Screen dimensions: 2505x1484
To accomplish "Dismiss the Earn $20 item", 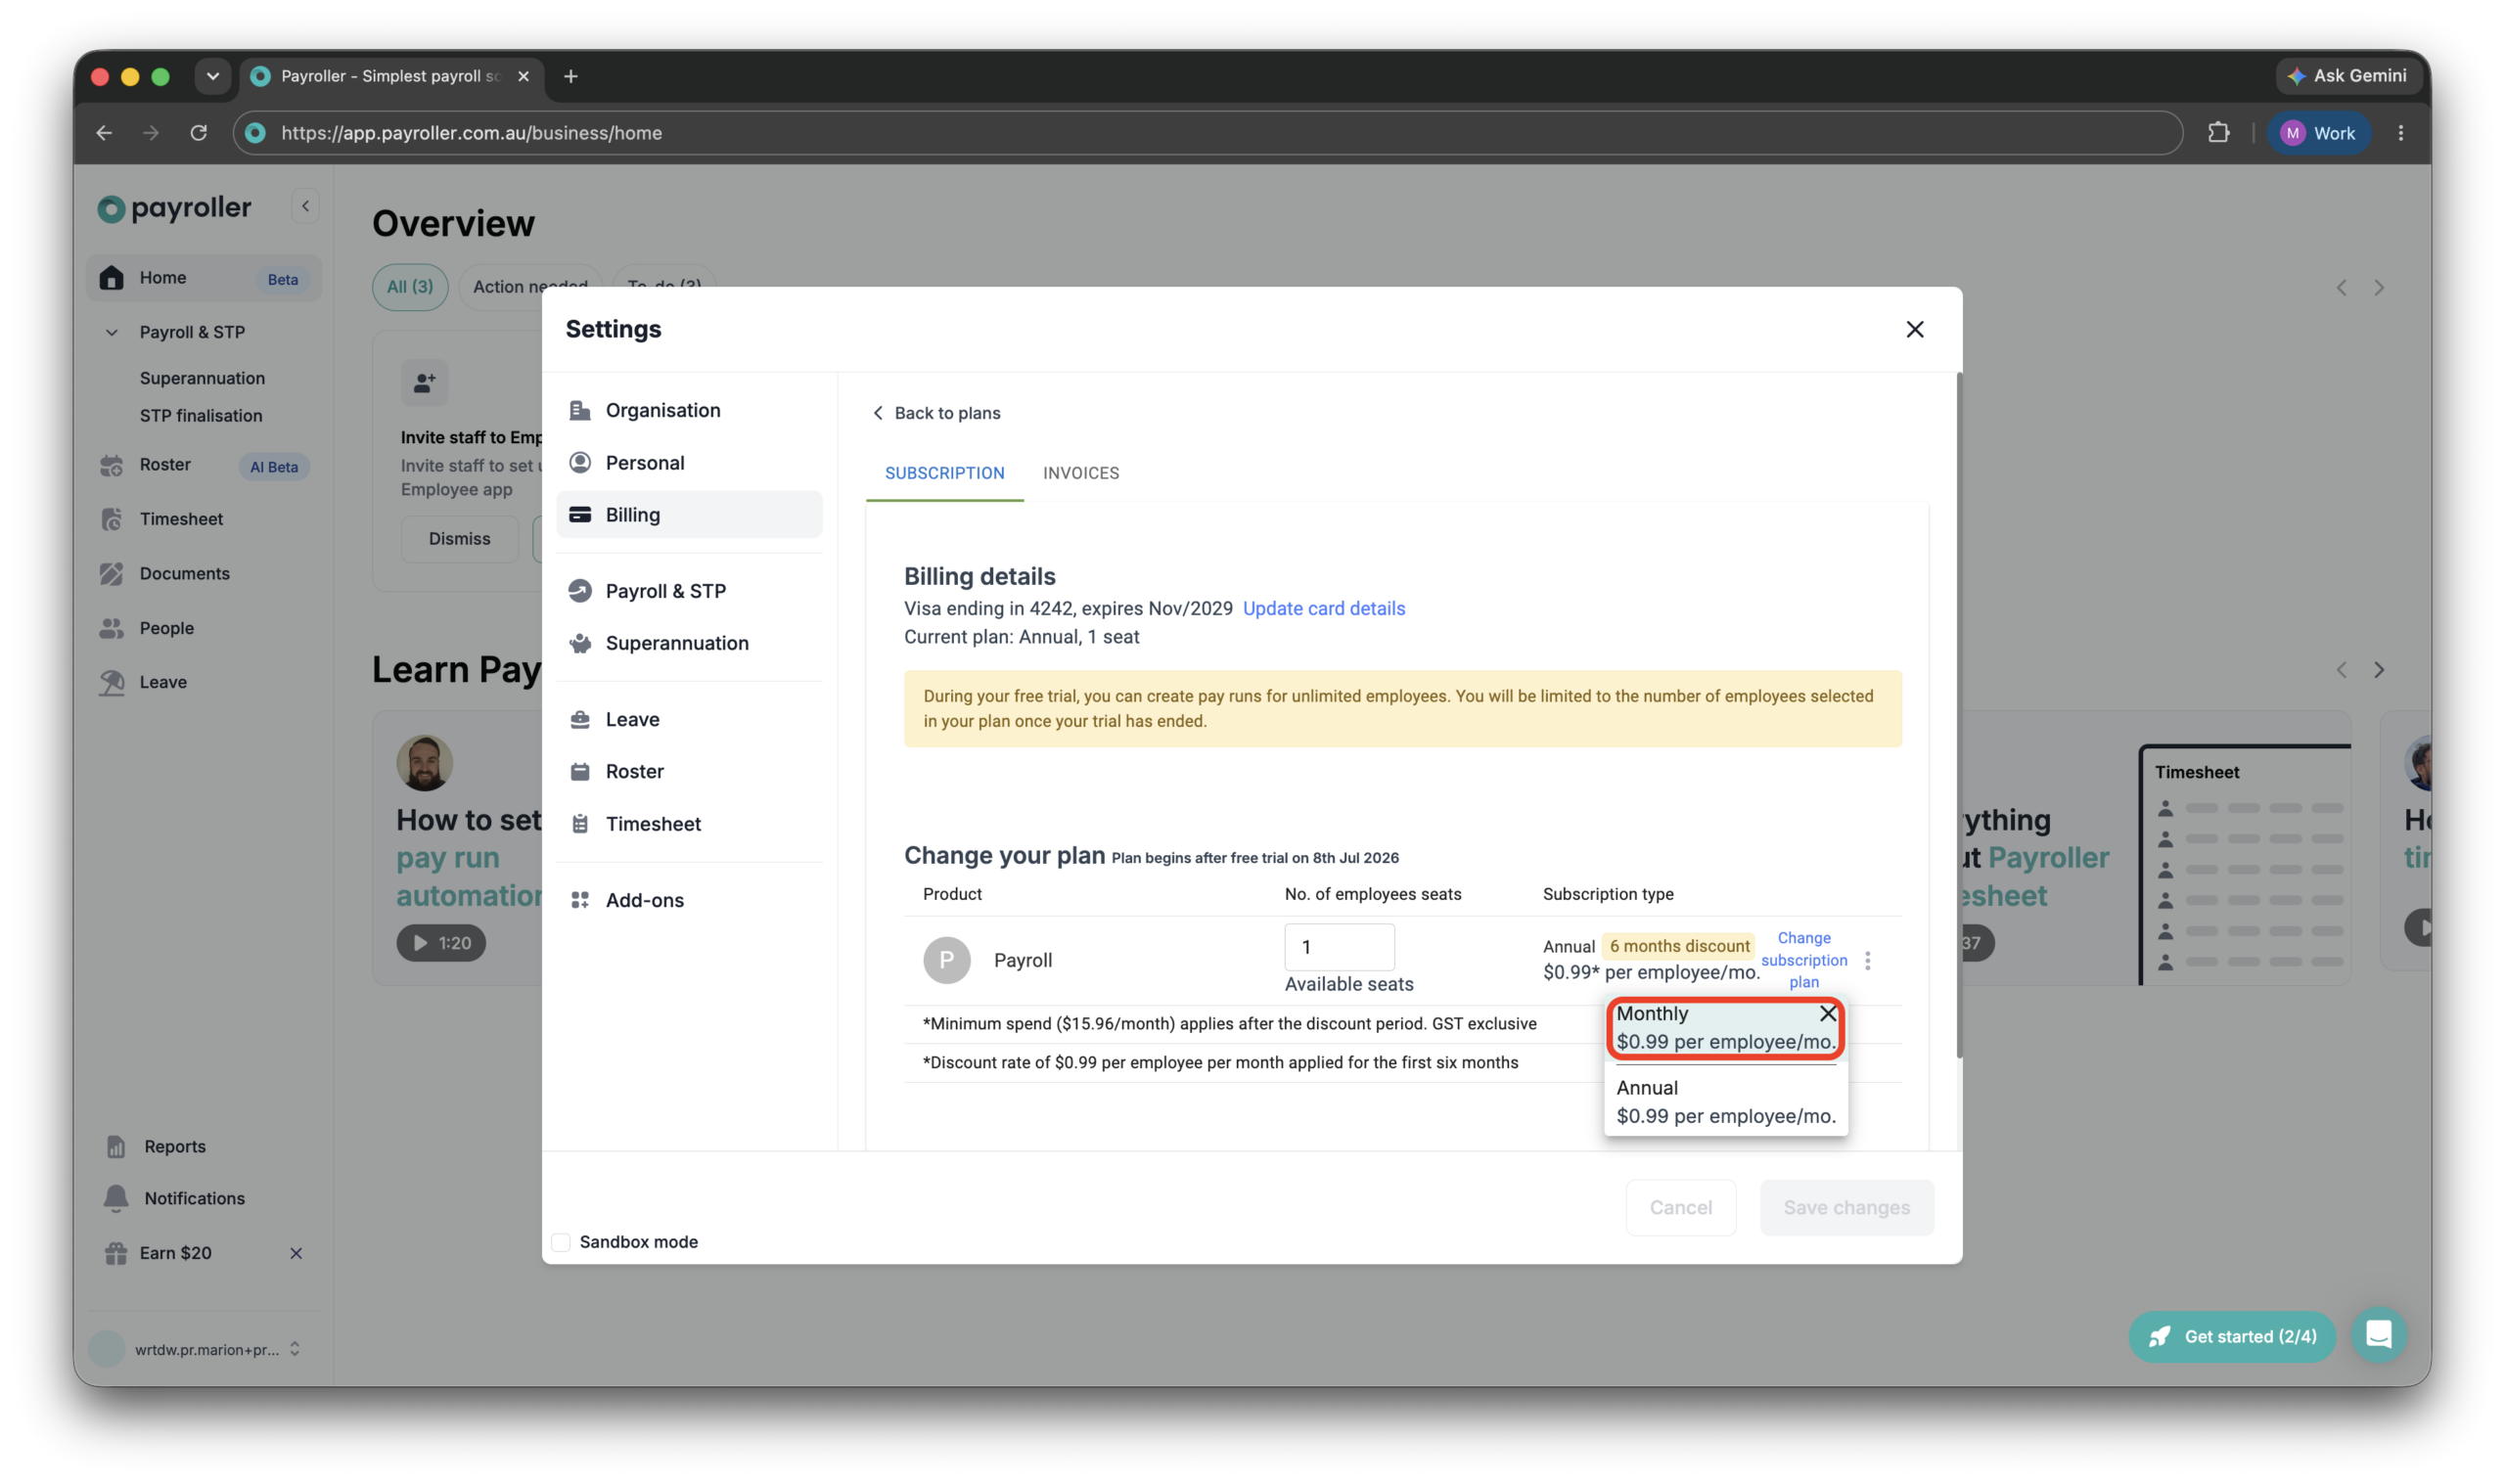I will [x=296, y=1253].
